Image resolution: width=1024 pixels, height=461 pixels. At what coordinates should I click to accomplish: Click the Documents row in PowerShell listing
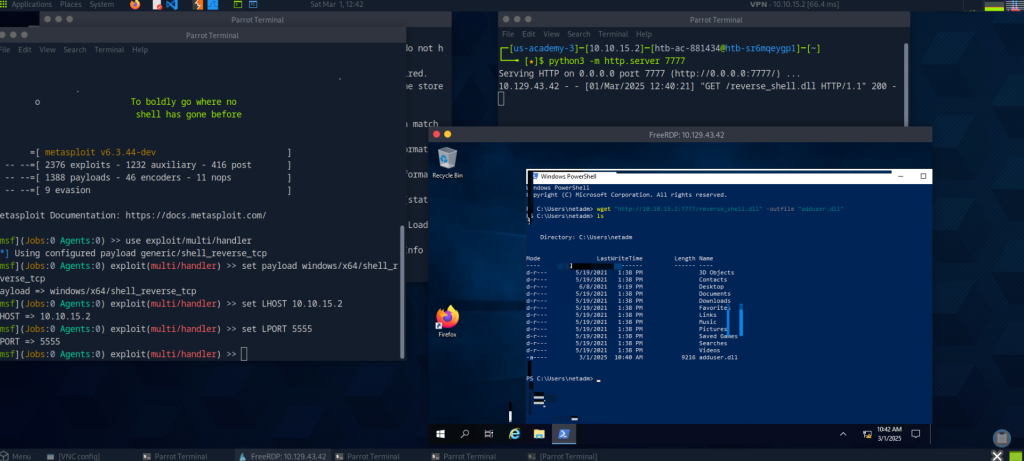(631, 294)
